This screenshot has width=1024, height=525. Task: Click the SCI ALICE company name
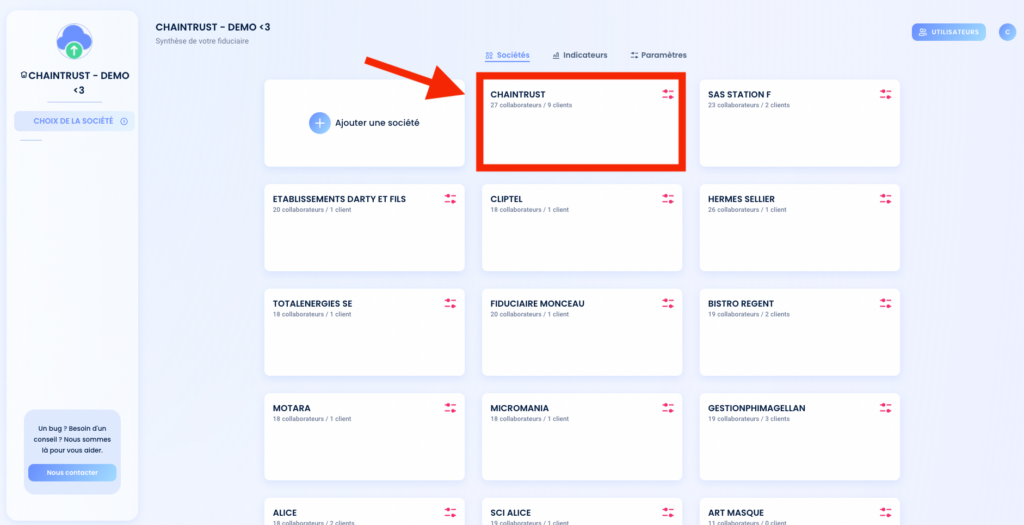tap(511, 513)
